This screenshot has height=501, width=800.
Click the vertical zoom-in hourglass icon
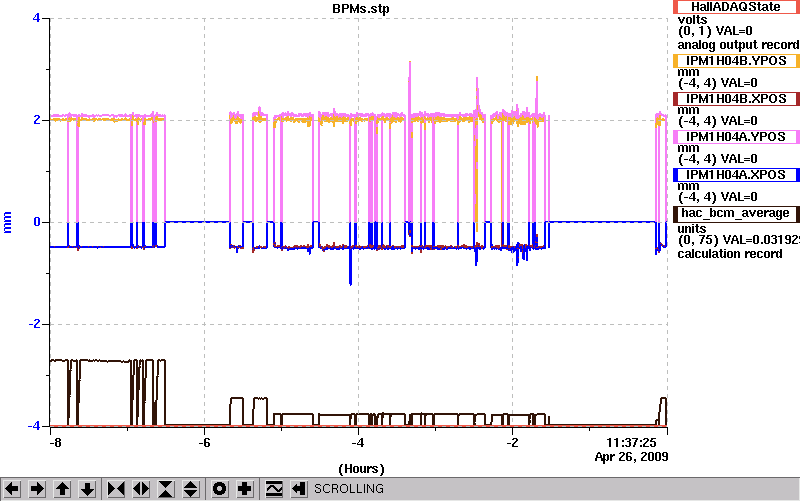tap(166, 489)
